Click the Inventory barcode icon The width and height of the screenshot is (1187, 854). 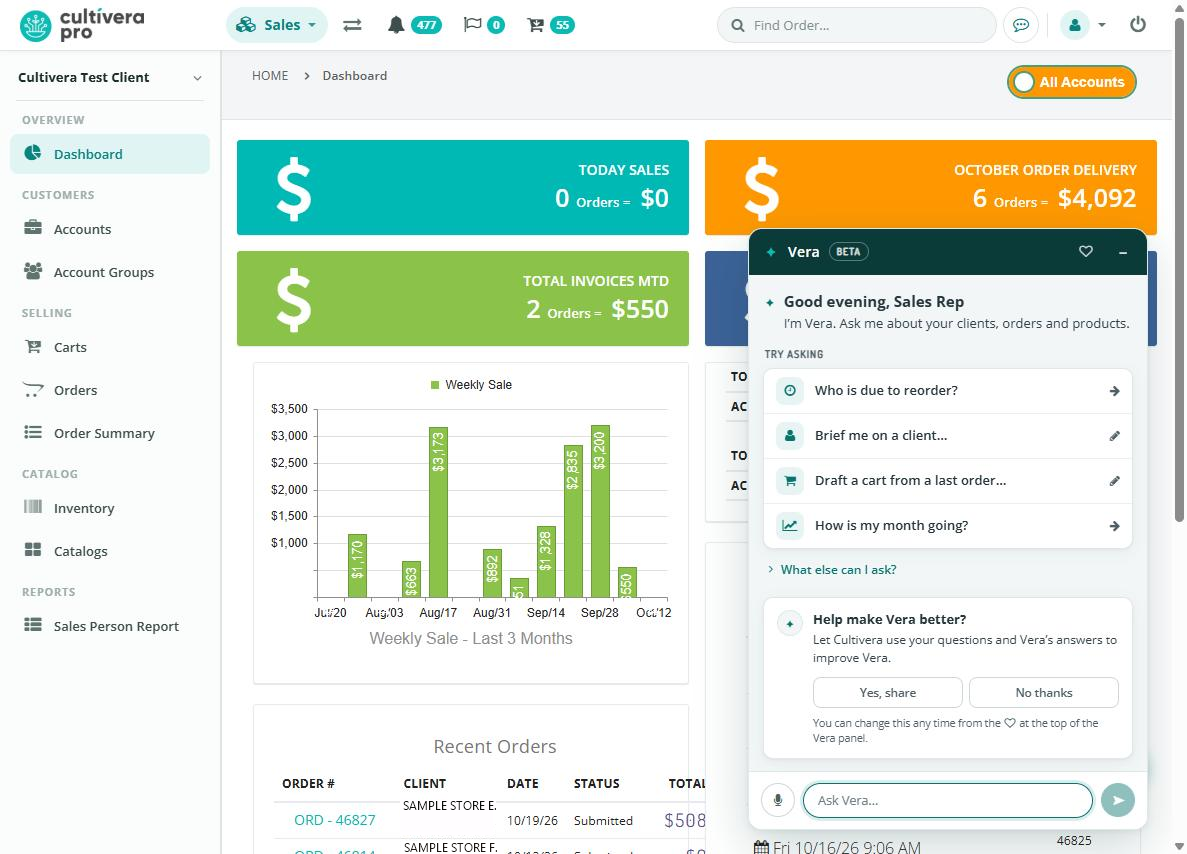pyautogui.click(x=33, y=506)
